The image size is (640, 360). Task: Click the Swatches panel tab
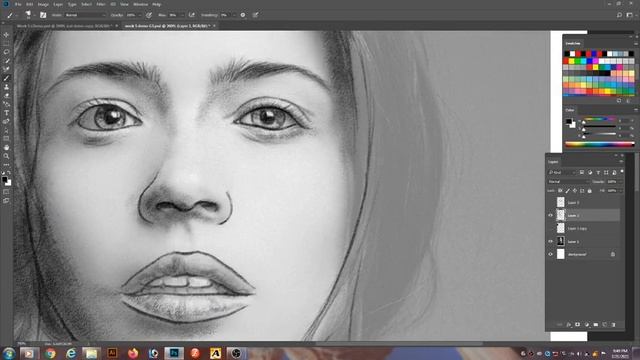(573, 43)
